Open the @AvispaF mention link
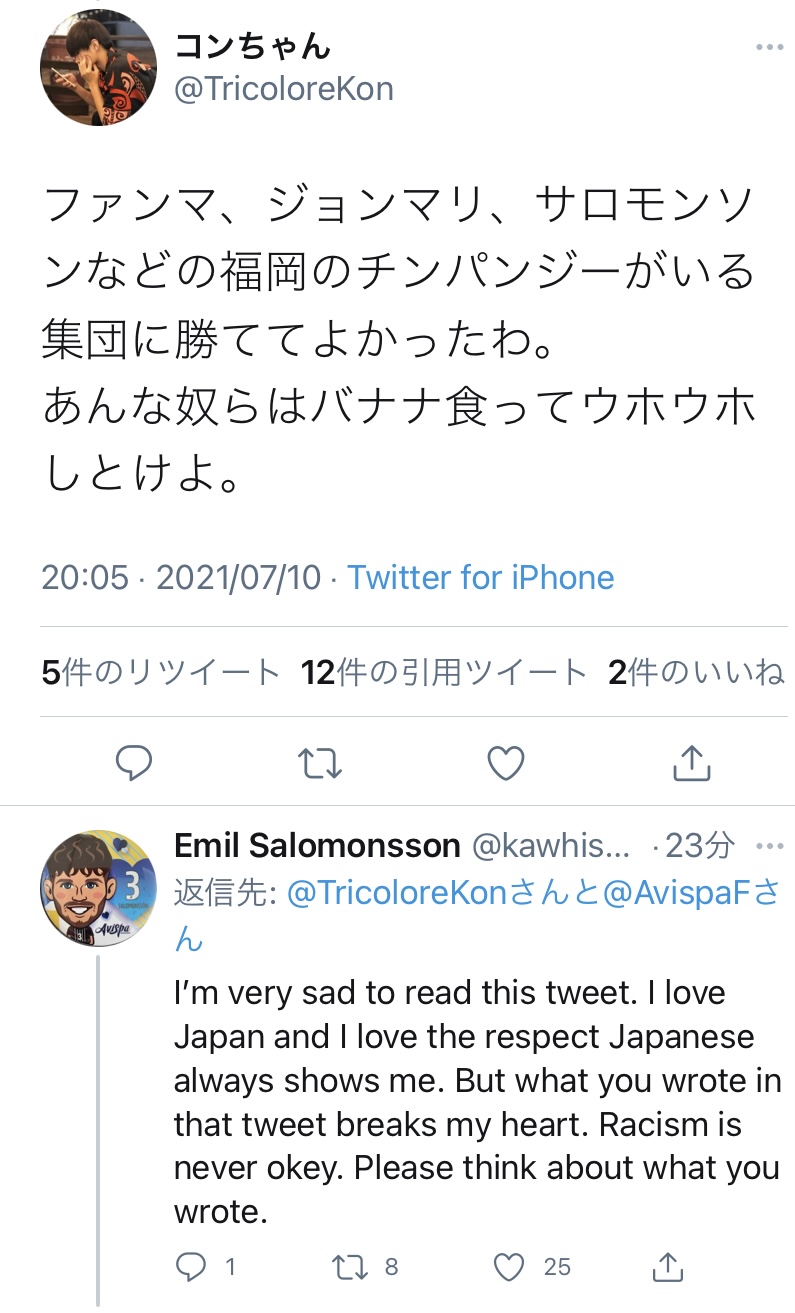 coord(679,893)
